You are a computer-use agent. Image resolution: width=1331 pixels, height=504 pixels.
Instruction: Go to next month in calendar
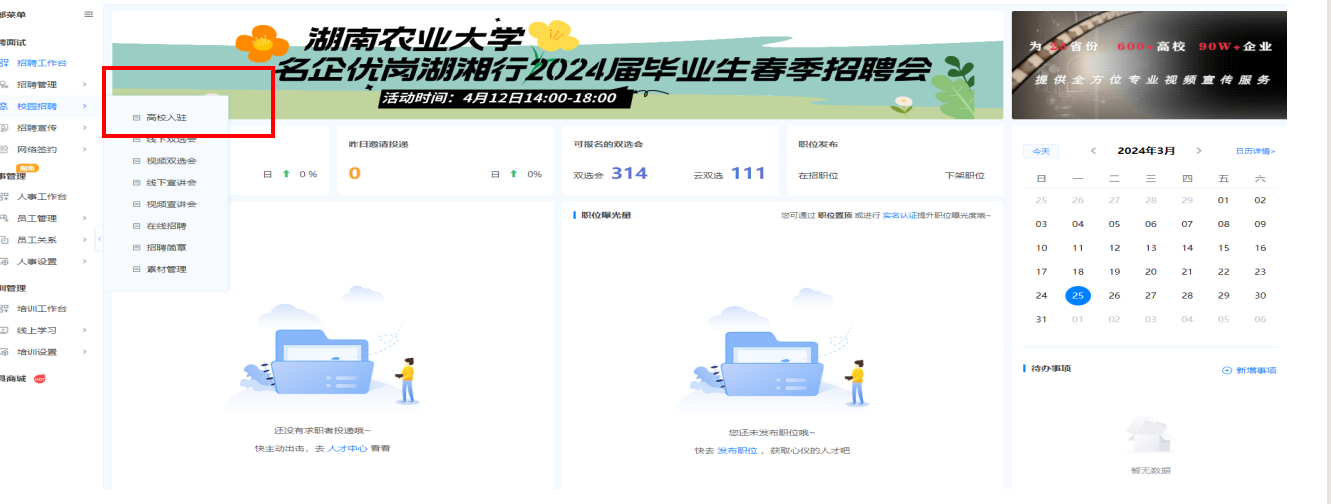[x=1199, y=151]
